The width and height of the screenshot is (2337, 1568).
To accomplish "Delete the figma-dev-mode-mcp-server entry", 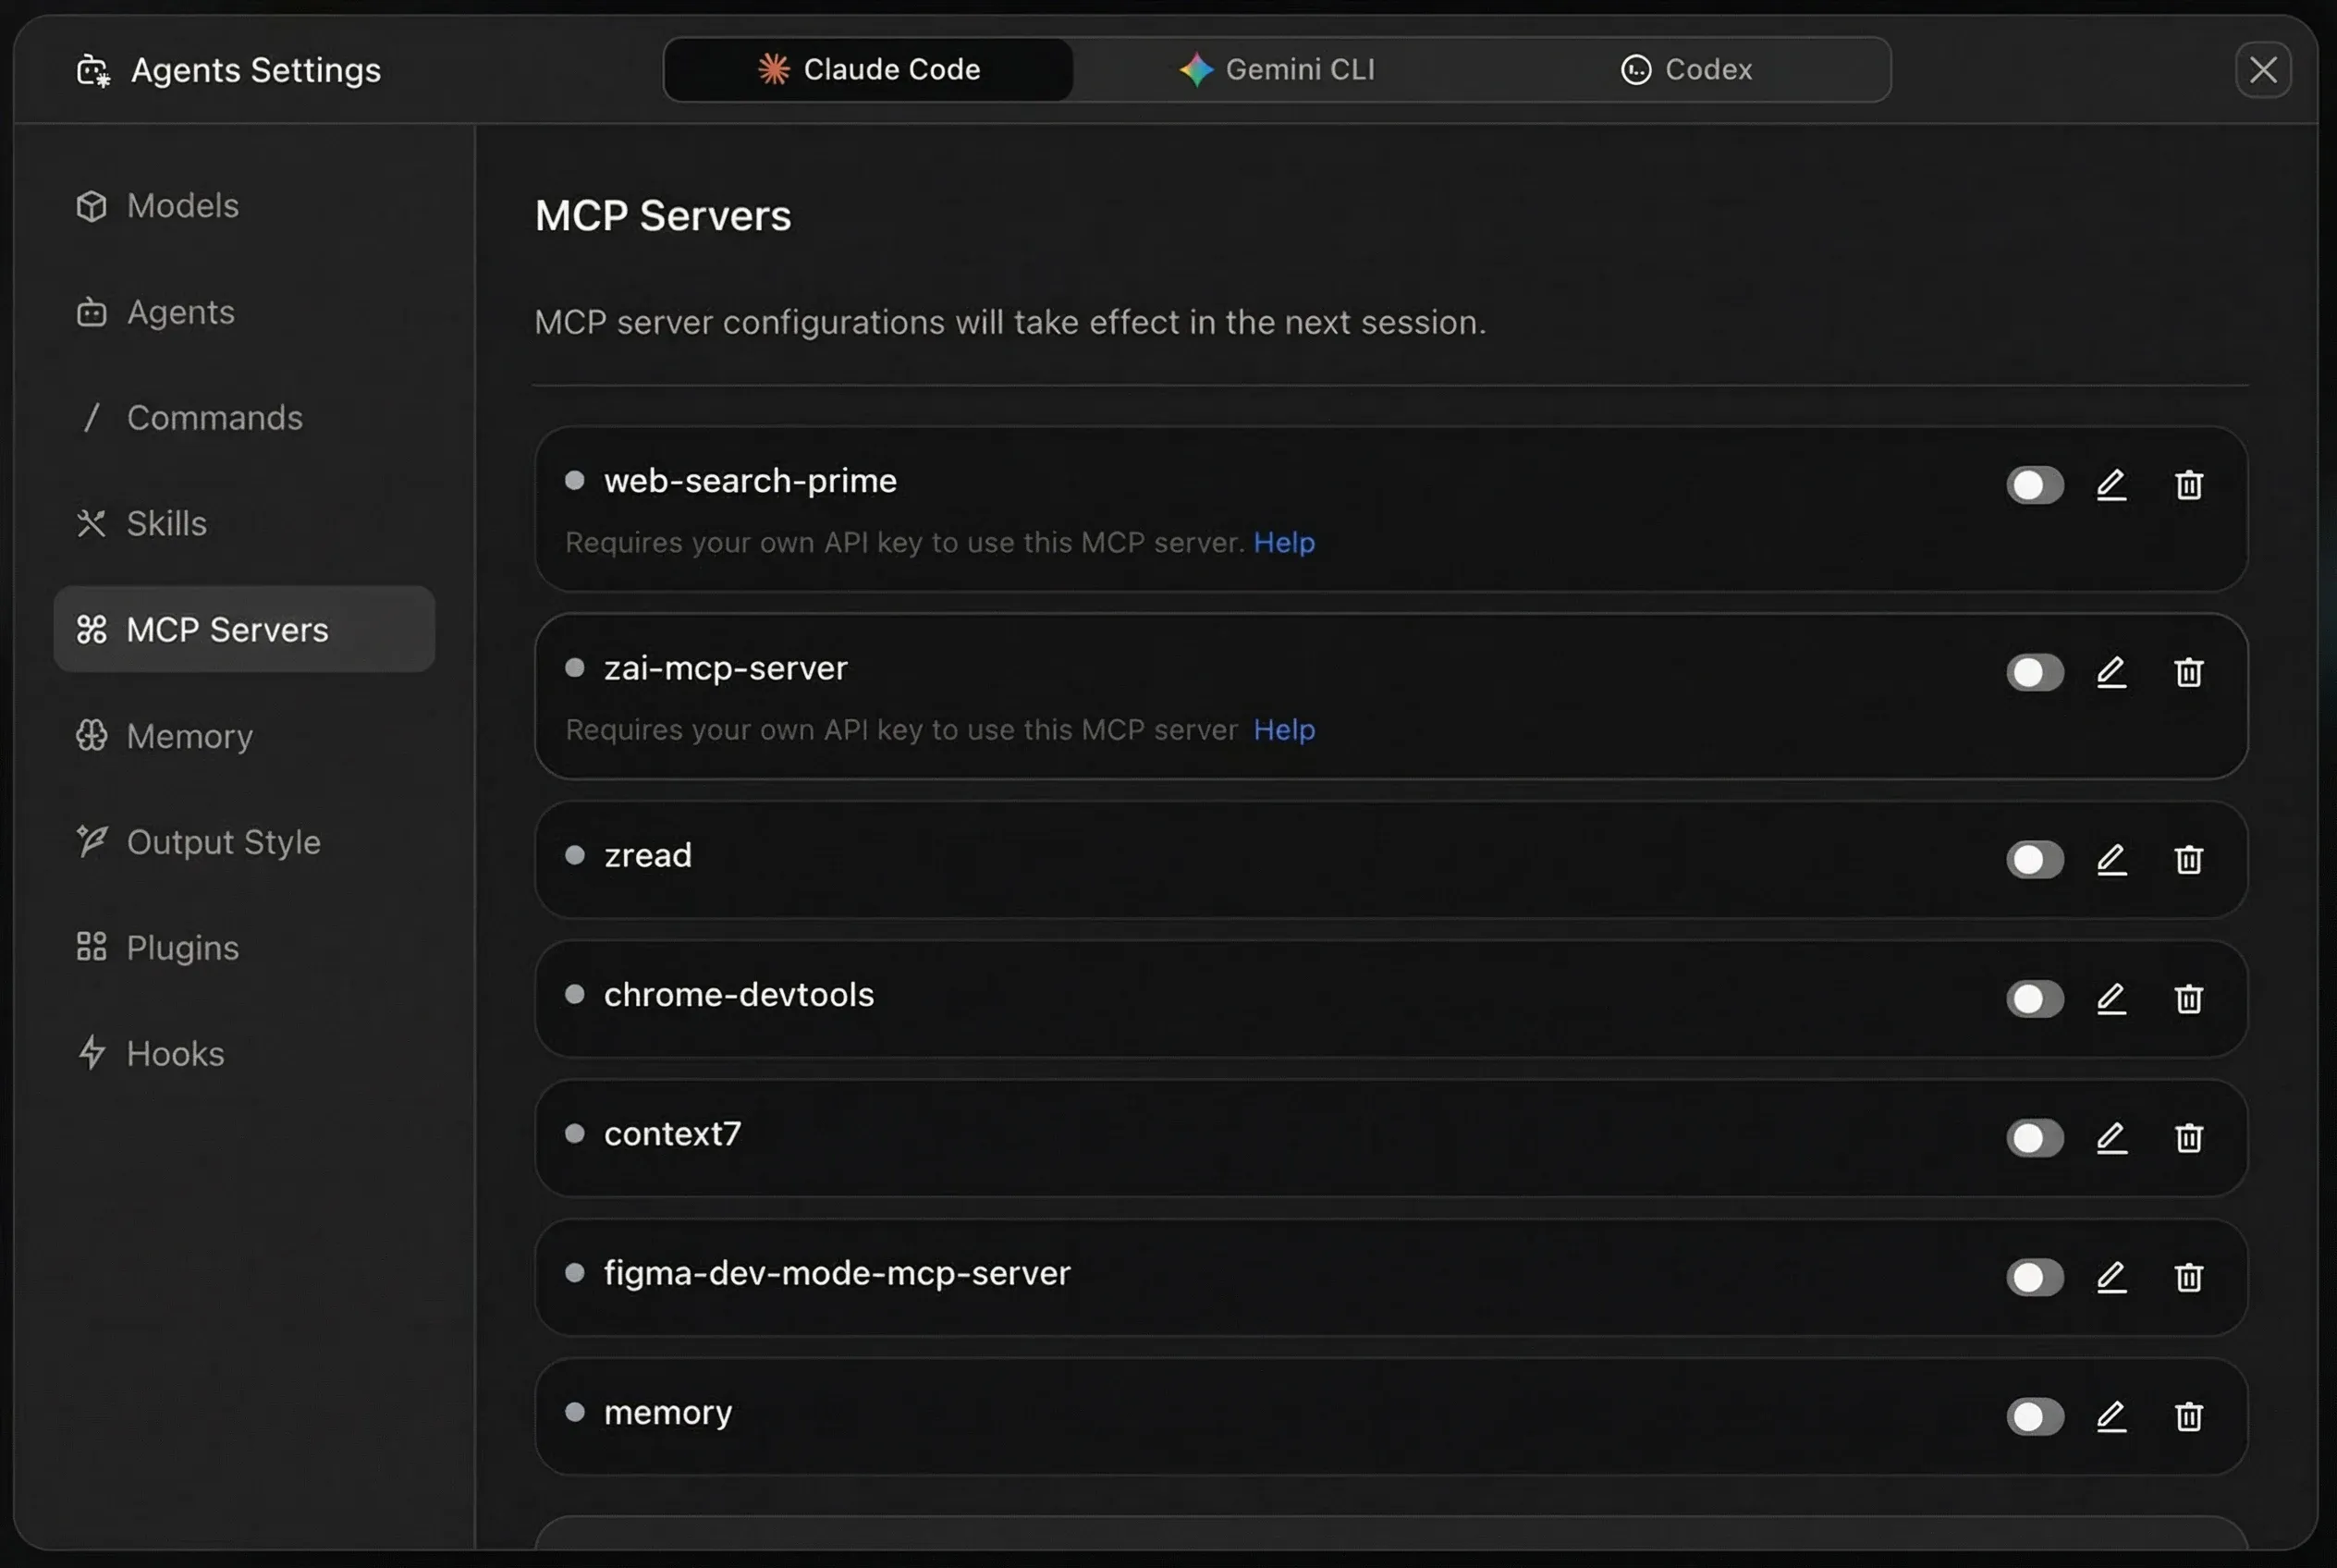I will pos(2188,1277).
